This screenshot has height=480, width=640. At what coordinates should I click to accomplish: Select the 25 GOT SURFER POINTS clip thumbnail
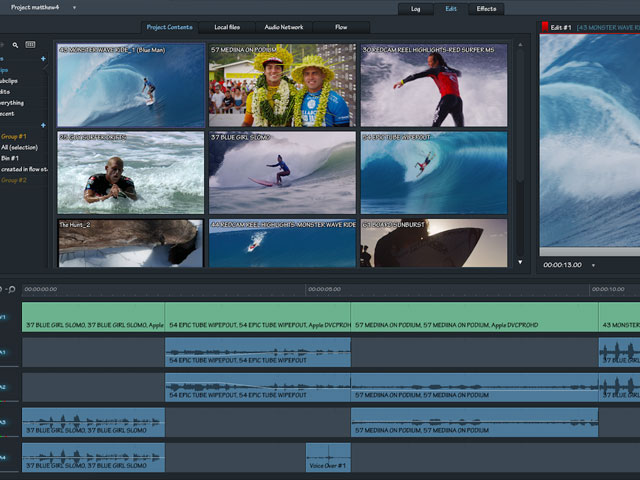131,173
